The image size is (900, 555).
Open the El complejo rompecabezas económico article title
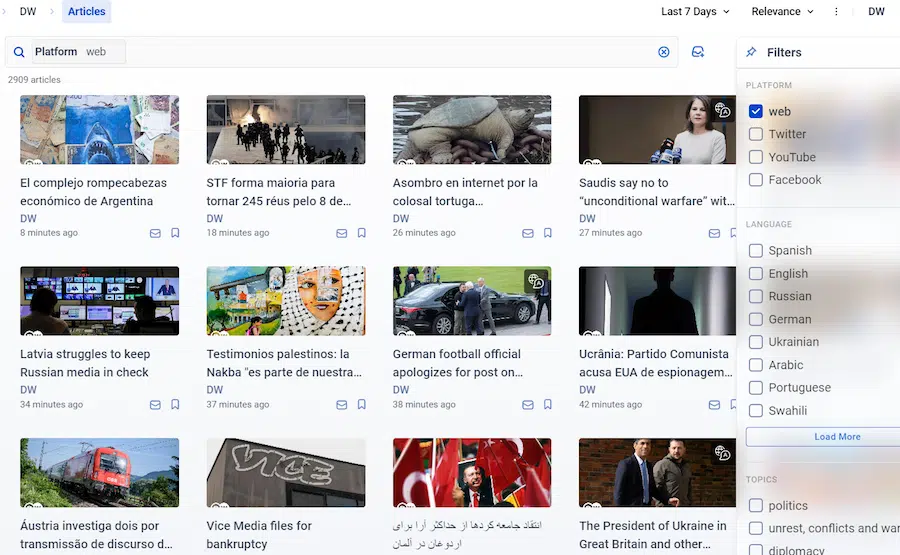click(94, 192)
